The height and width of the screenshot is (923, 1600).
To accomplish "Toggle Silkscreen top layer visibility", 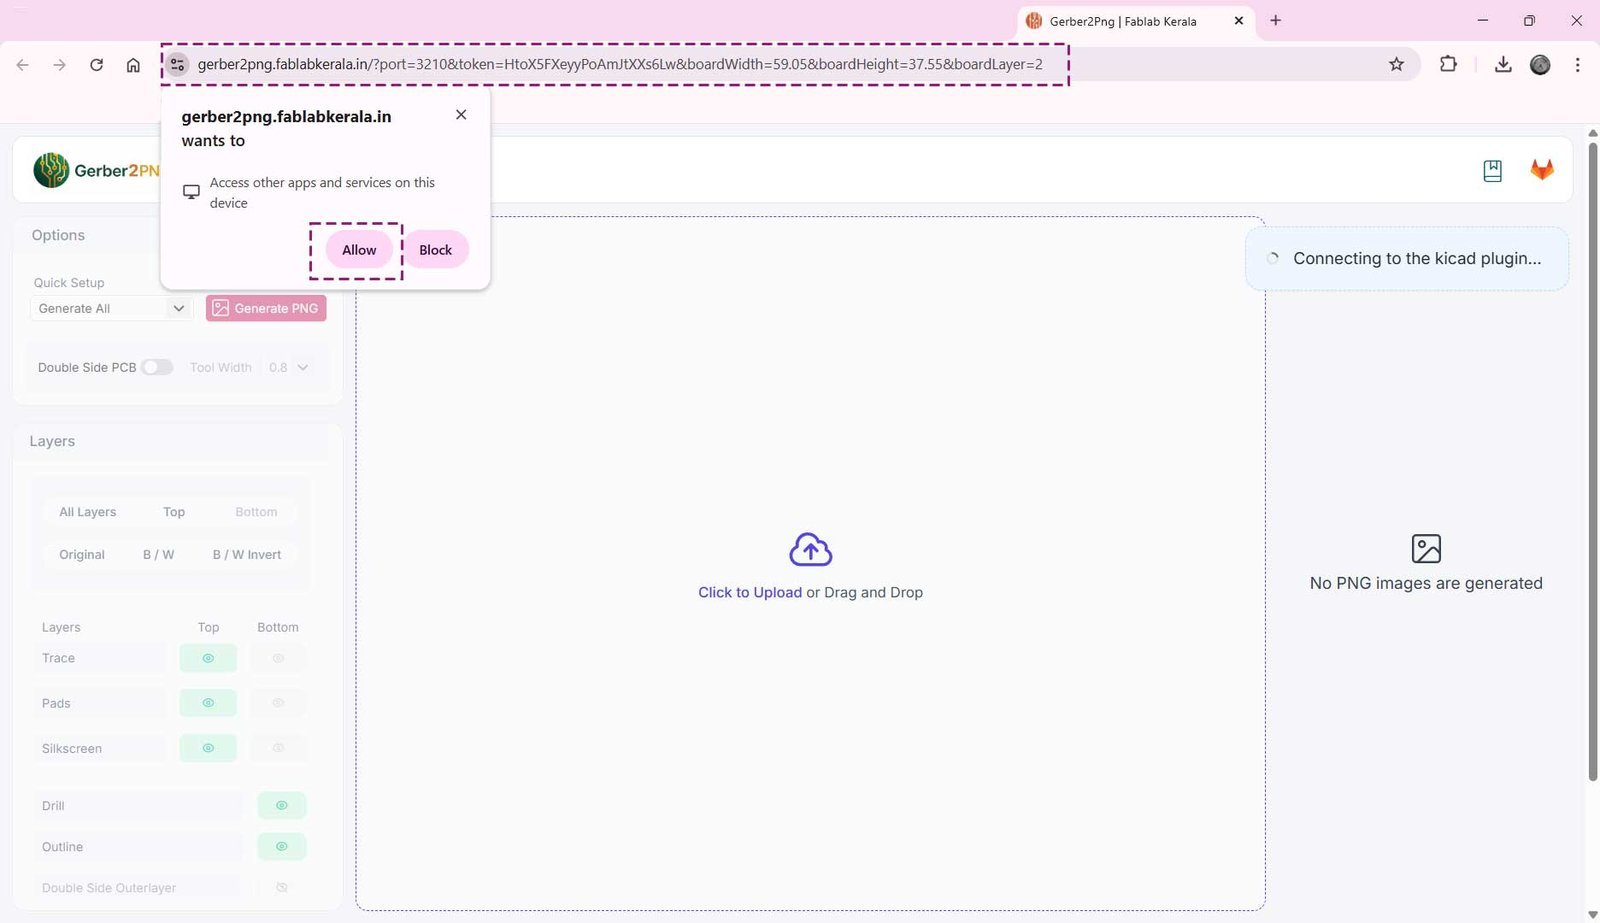I will coord(208,748).
